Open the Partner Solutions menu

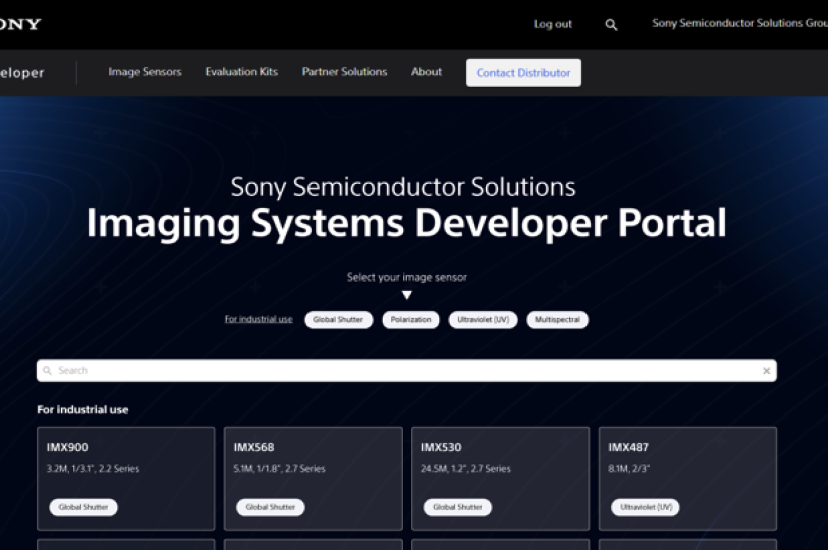point(344,72)
